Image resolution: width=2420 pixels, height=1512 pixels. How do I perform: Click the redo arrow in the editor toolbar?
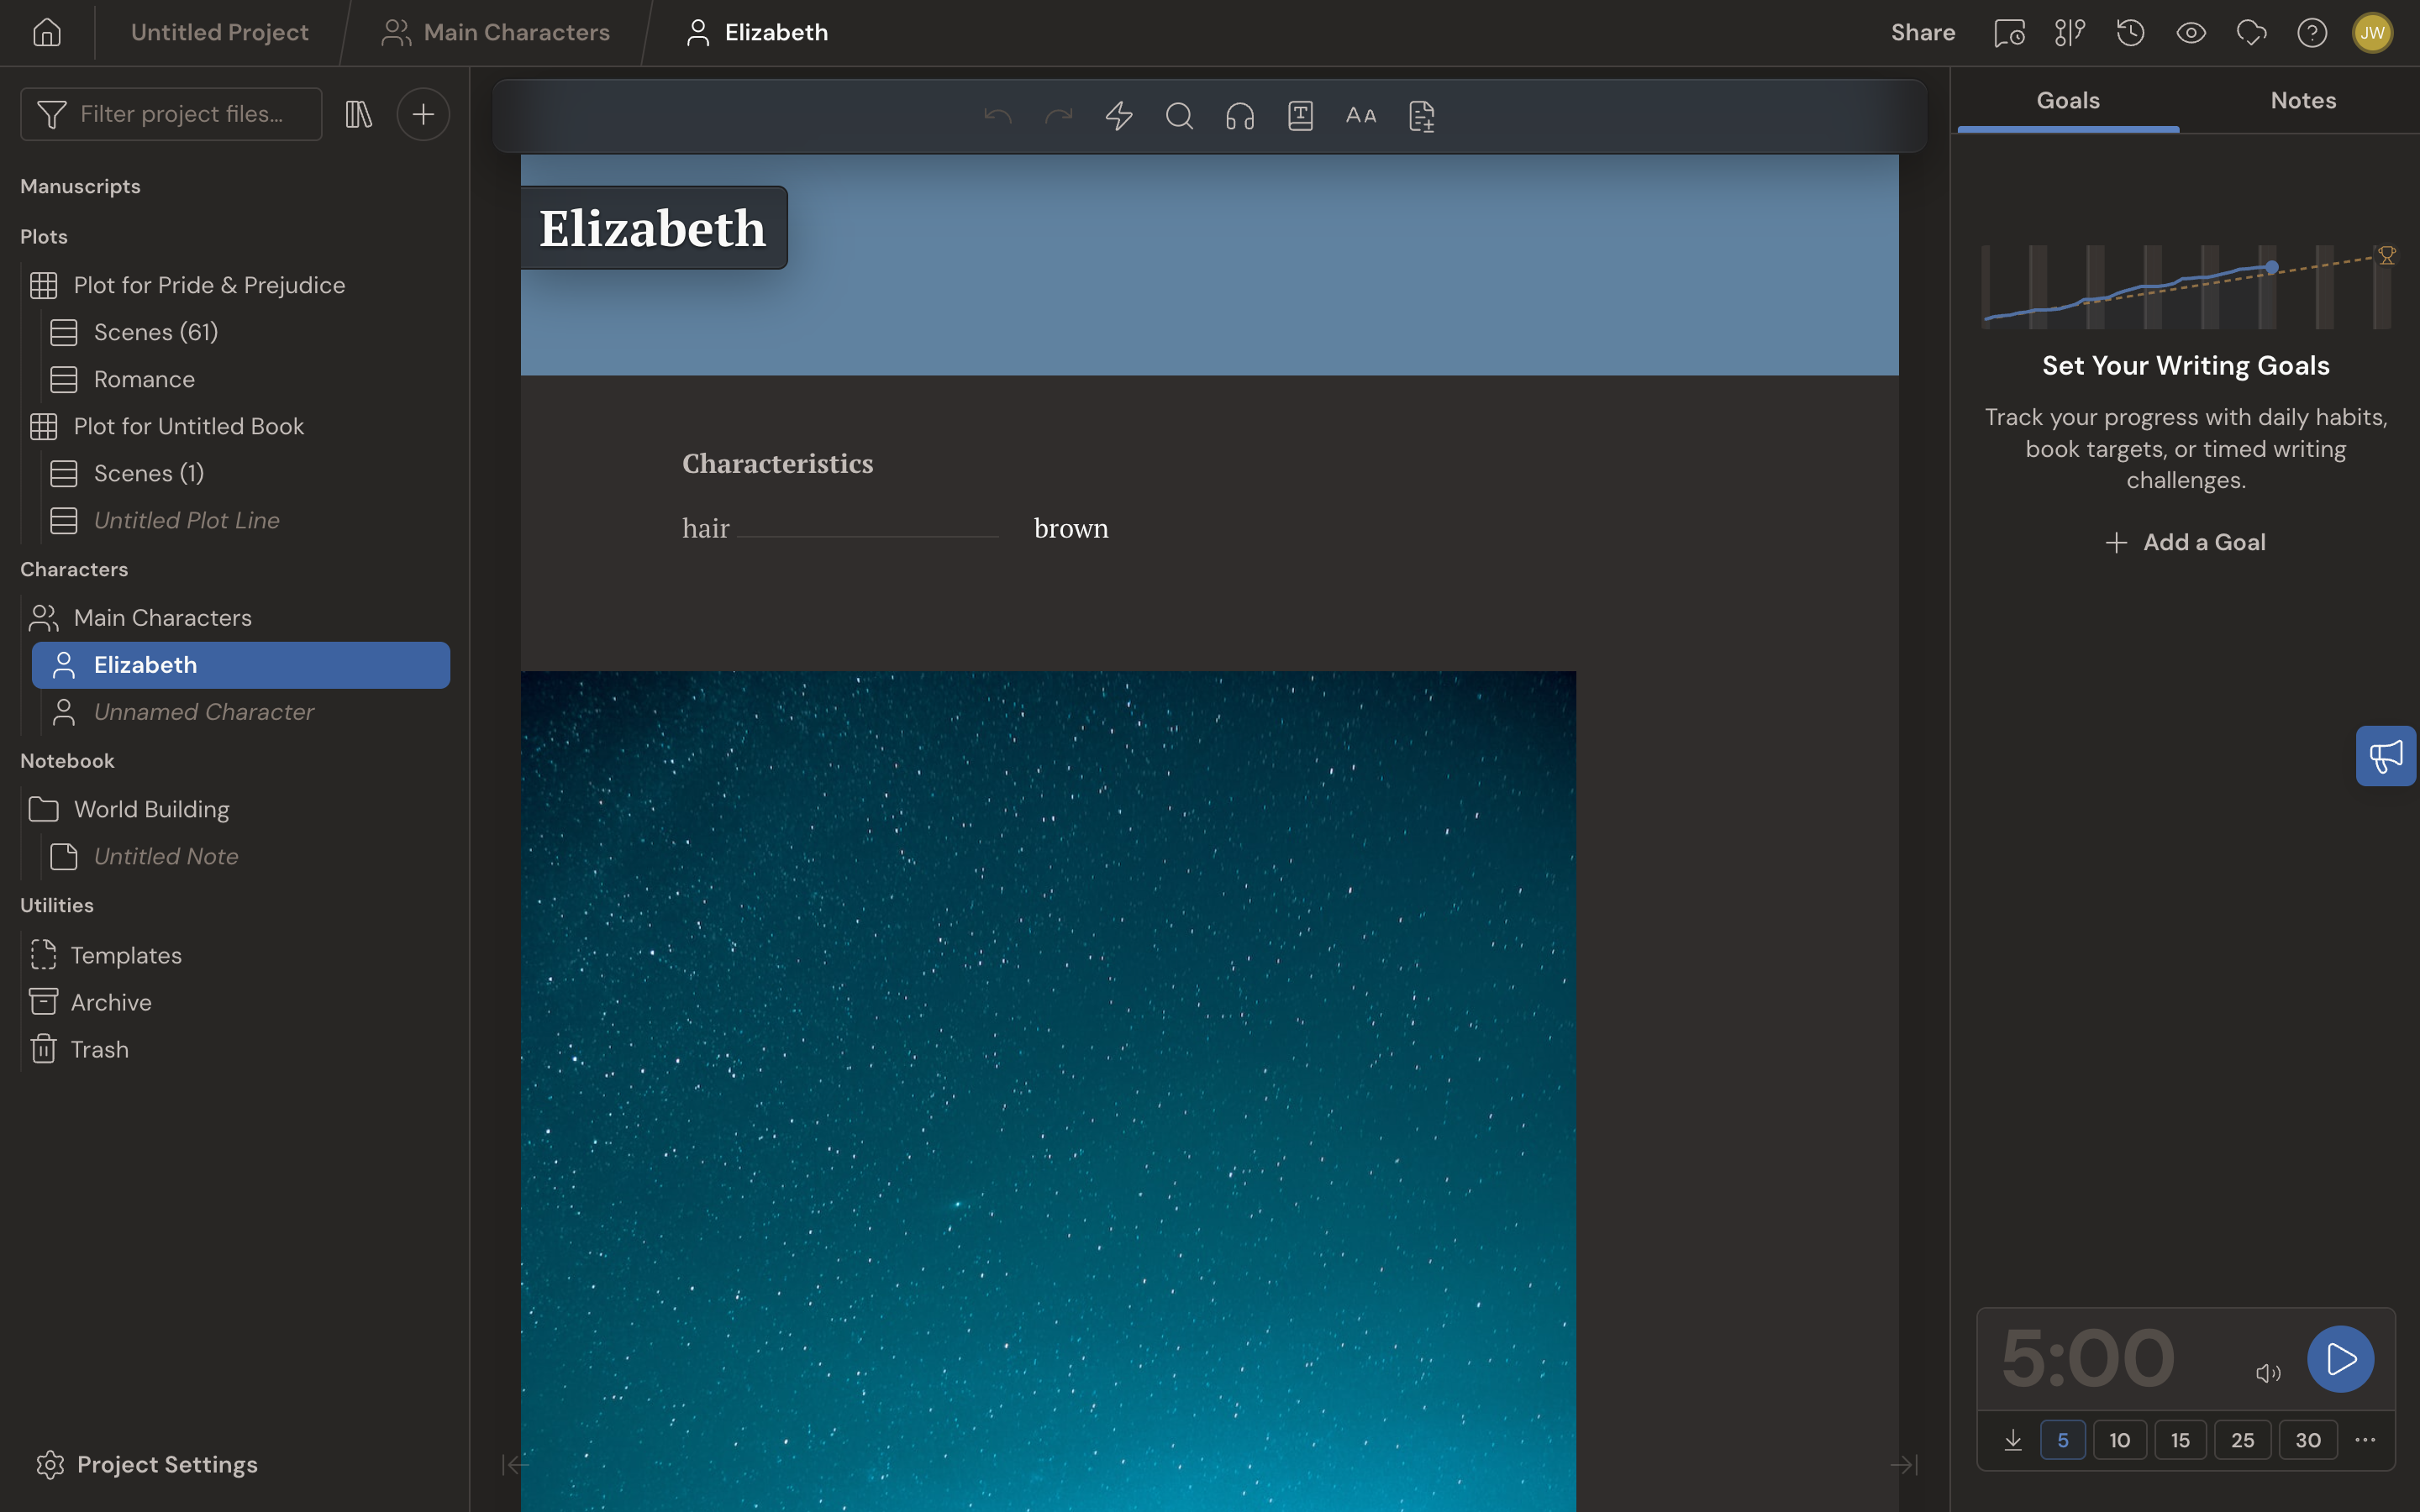(1058, 116)
